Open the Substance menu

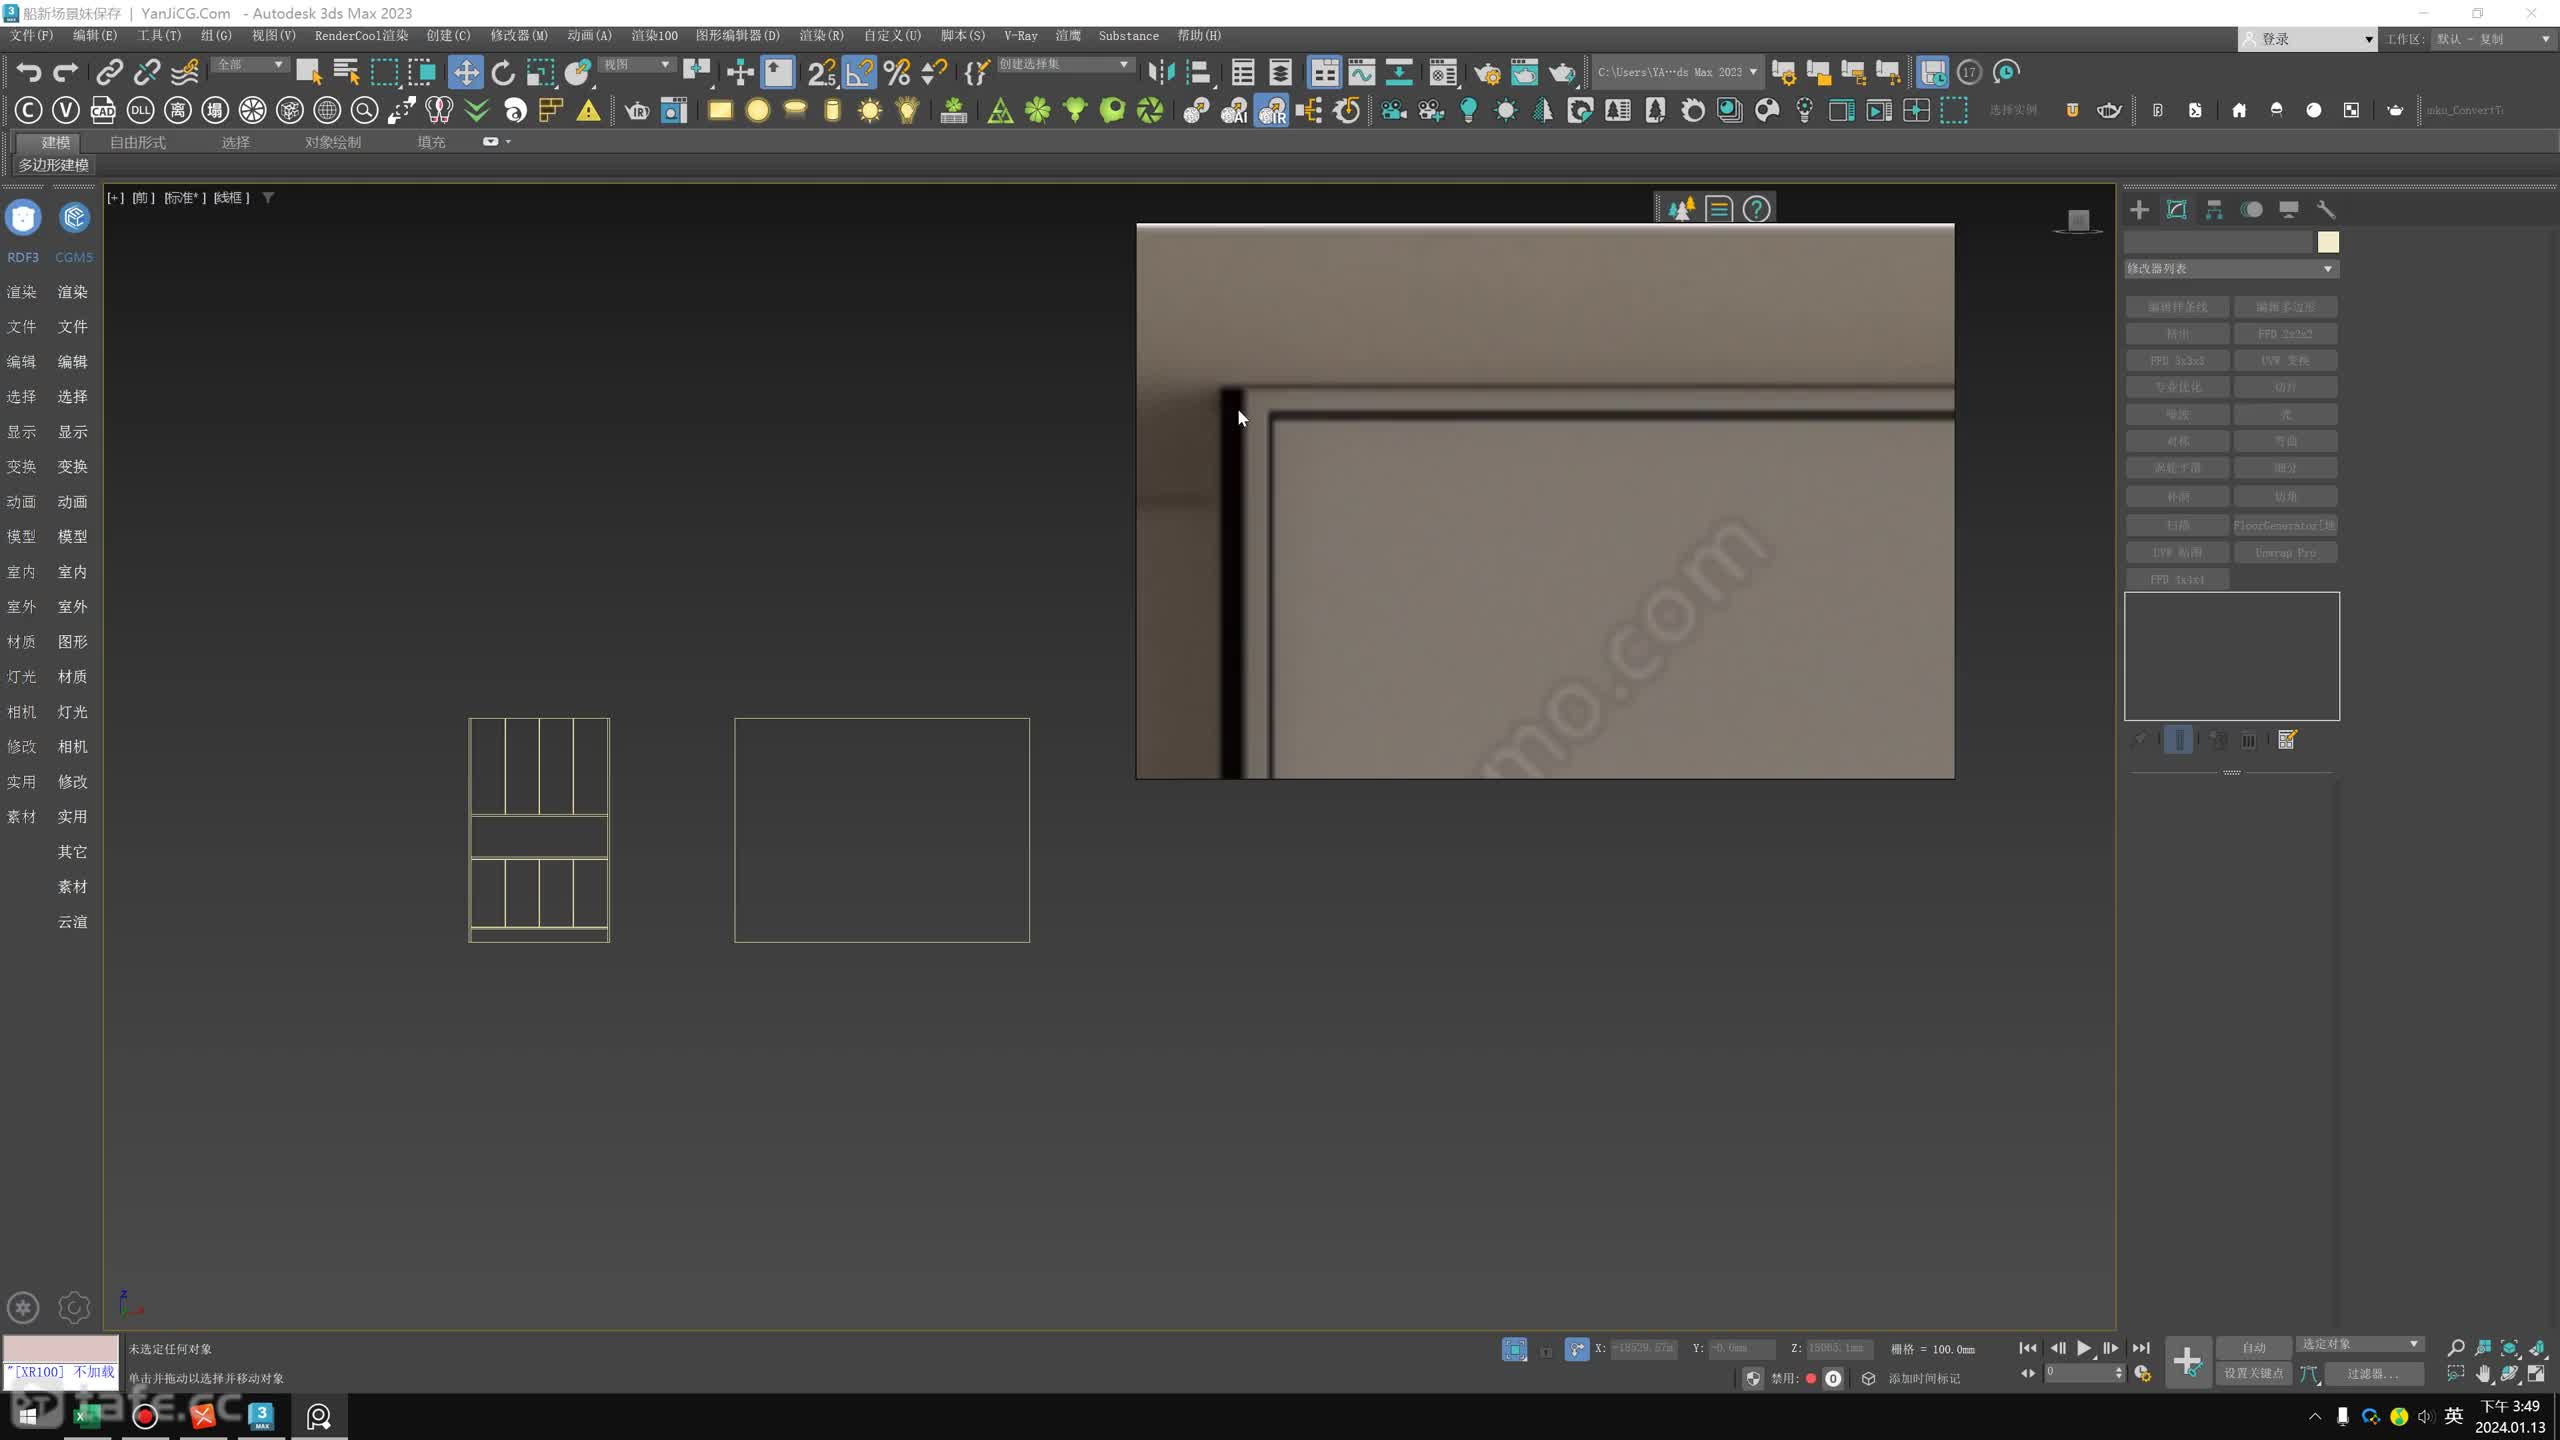1128,35
